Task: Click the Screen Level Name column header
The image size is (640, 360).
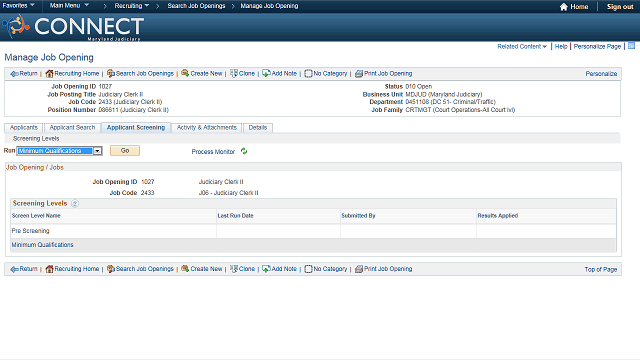Action: point(36,216)
